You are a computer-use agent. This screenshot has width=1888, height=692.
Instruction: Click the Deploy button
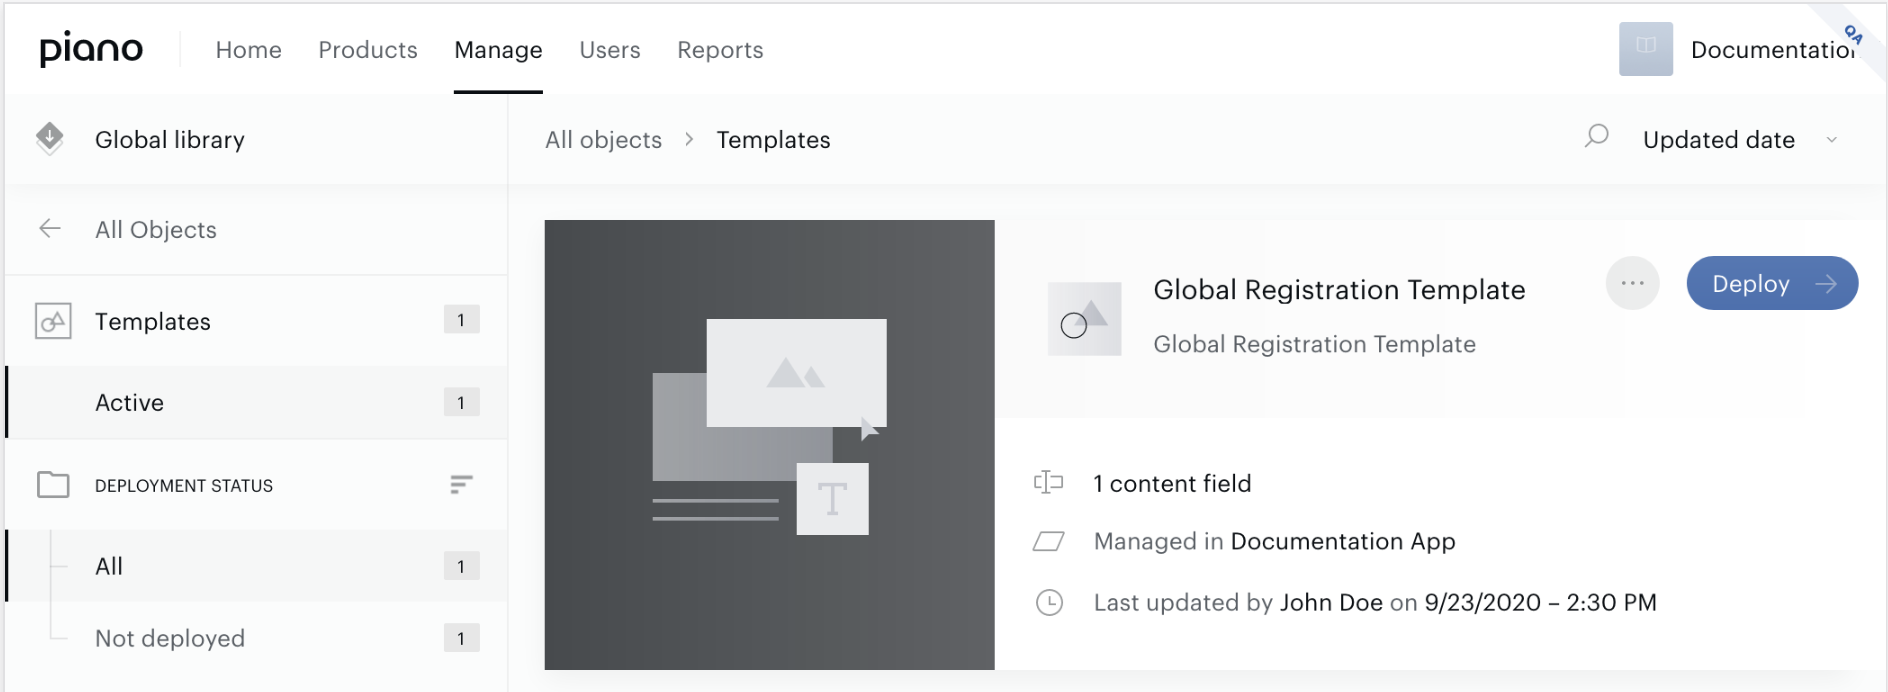[x=1772, y=283]
